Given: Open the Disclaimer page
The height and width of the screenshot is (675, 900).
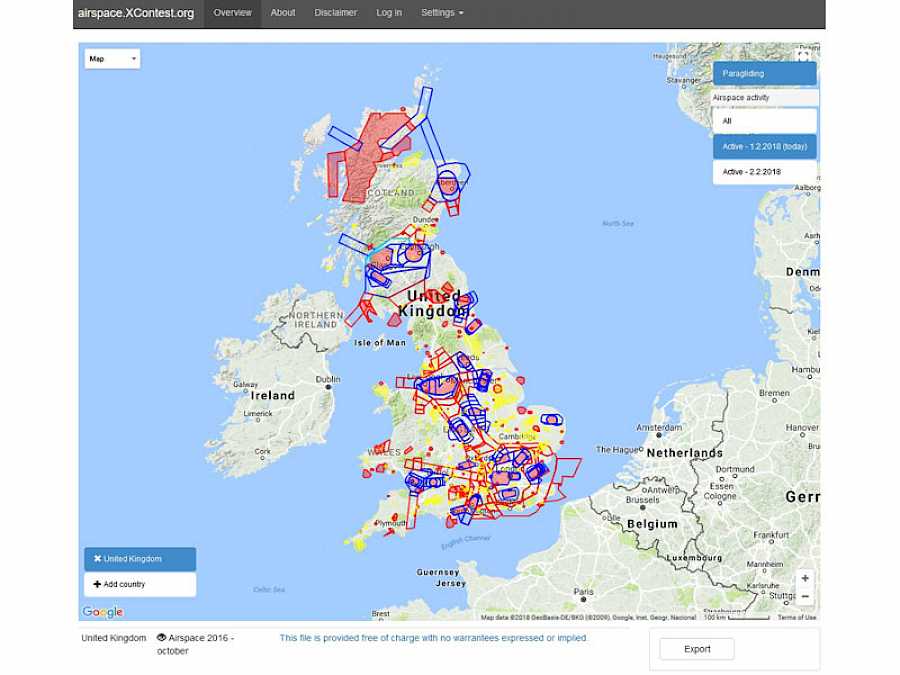Looking at the screenshot, I should tap(335, 13).
